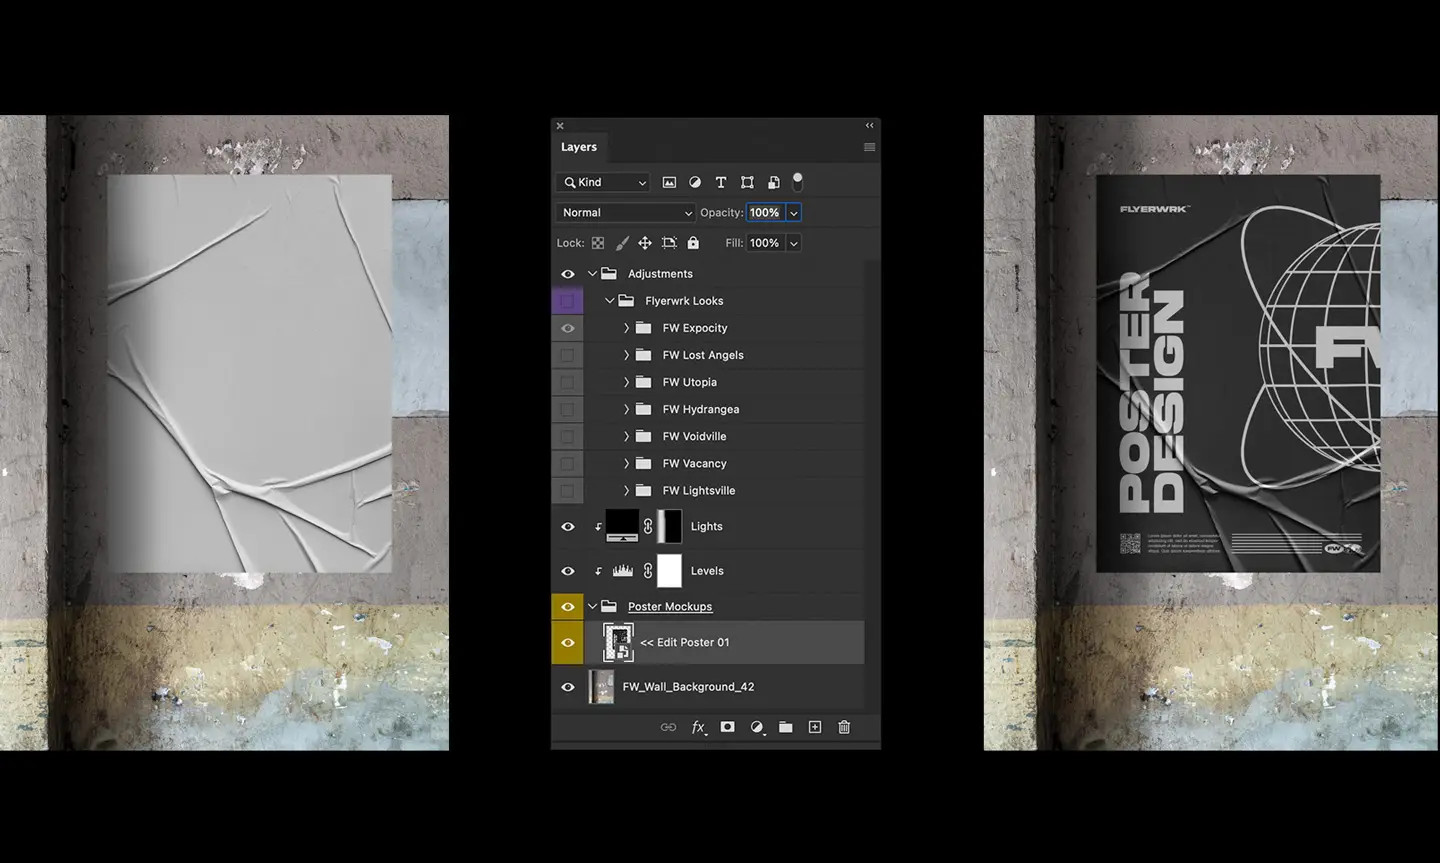Open the Opacity slider dropdown
Image resolution: width=1440 pixels, height=863 pixels.
(x=793, y=212)
